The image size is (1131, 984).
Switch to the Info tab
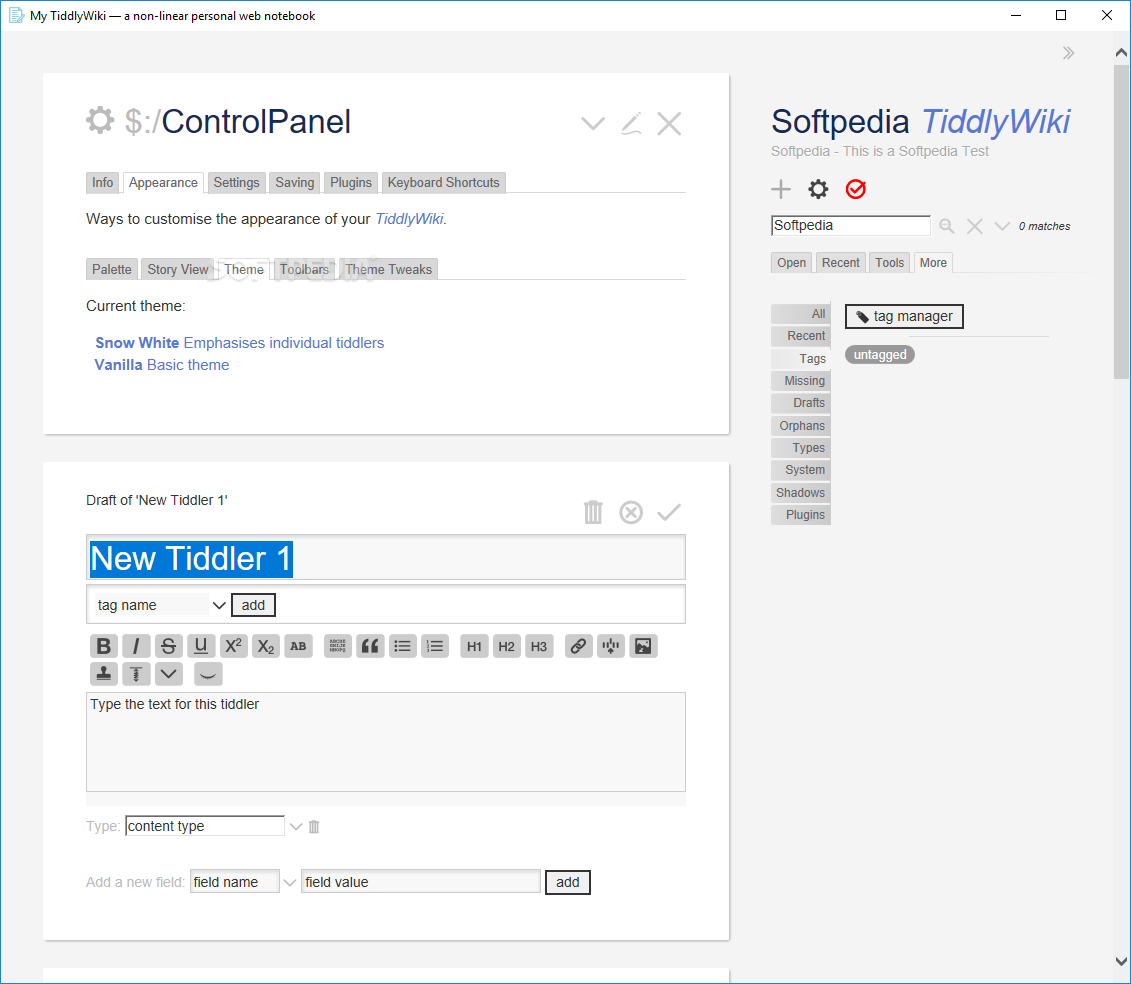(102, 183)
